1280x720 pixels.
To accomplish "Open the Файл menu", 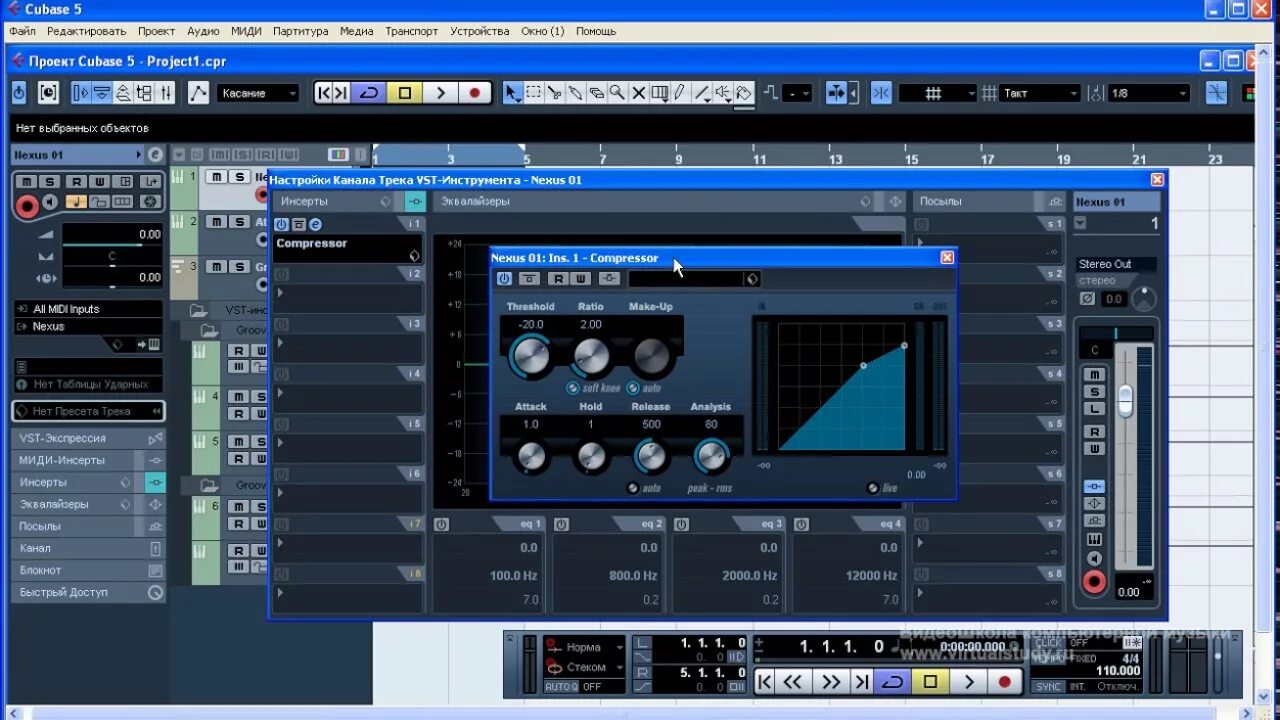I will [x=22, y=31].
